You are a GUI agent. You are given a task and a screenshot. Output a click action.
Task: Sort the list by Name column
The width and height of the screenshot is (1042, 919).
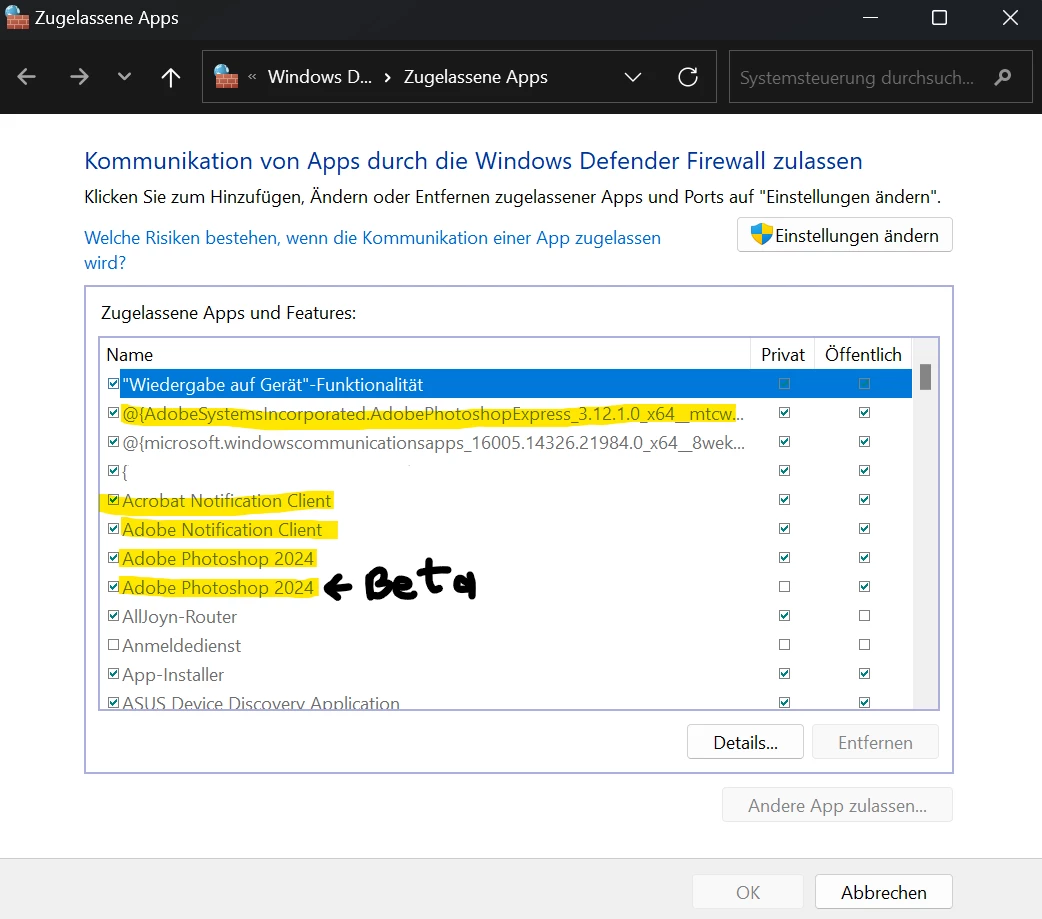pos(425,354)
